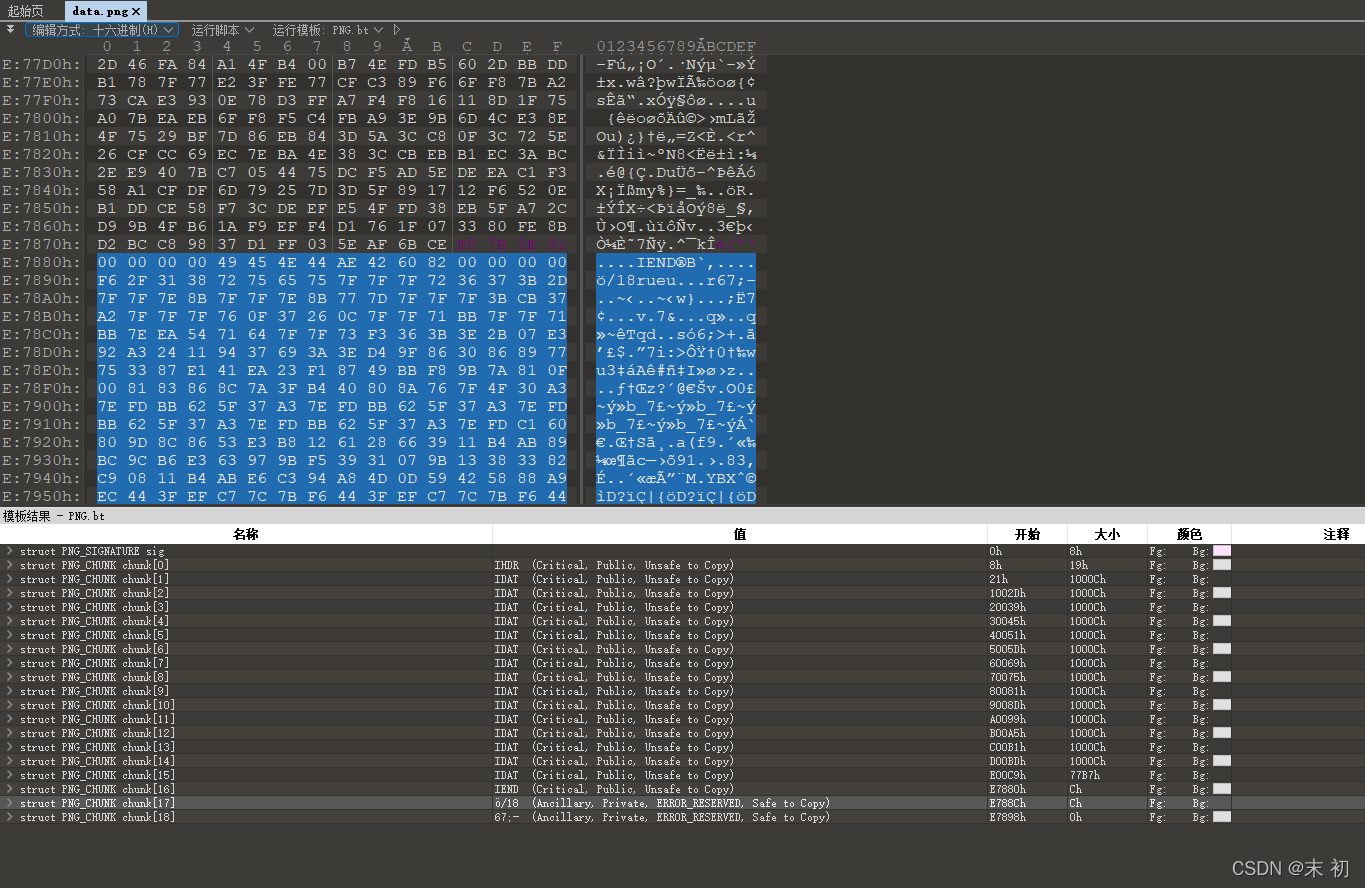
Task: Click the pink Bg swatch for sig
Action: pyautogui.click(x=1221, y=551)
